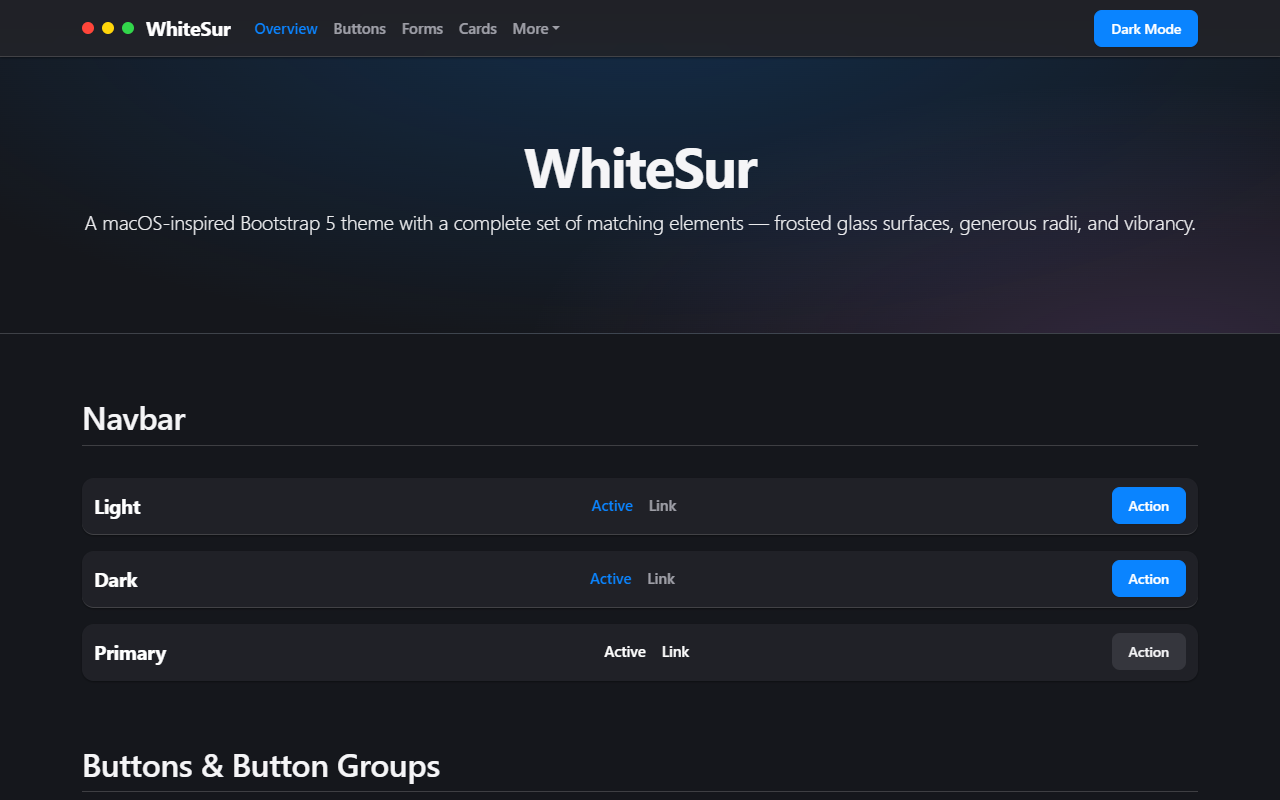Screen dimensions: 1280x800
Task: Select Active in the Light navbar
Action: pos(612,506)
